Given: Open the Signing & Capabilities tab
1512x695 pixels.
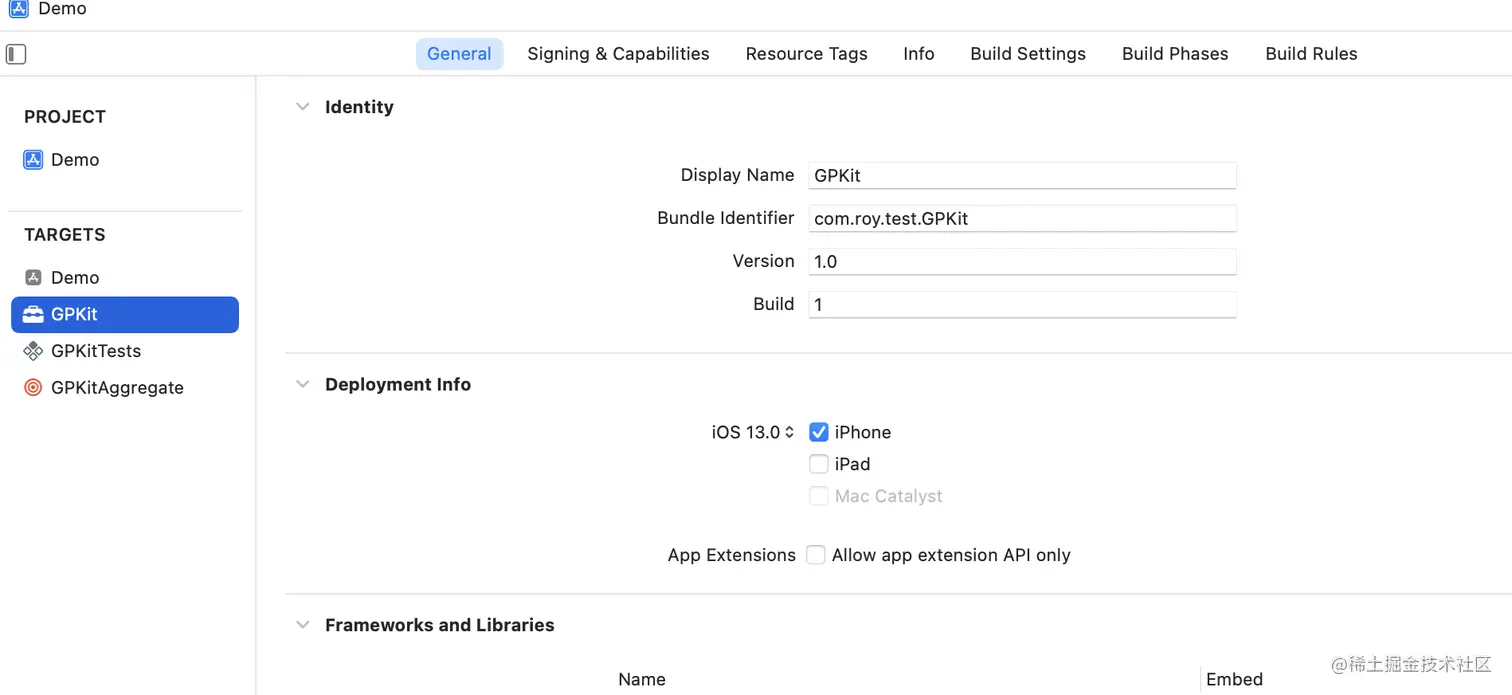Looking at the screenshot, I should pyautogui.click(x=618, y=54).
